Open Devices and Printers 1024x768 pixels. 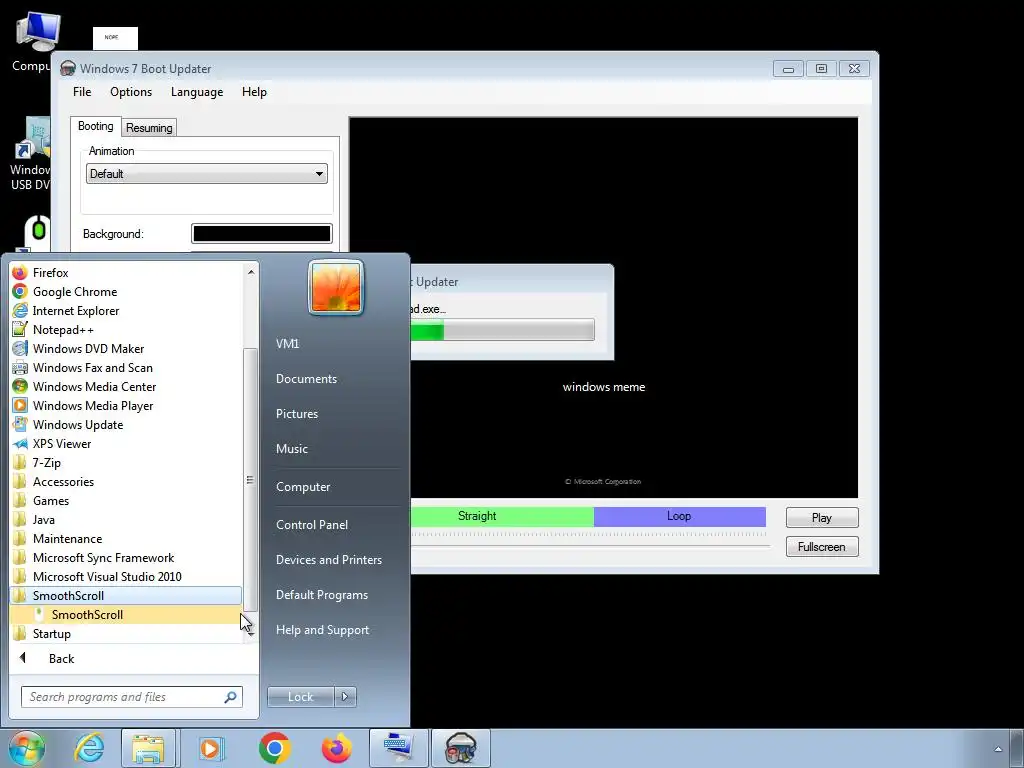click(x=328, y=560)
